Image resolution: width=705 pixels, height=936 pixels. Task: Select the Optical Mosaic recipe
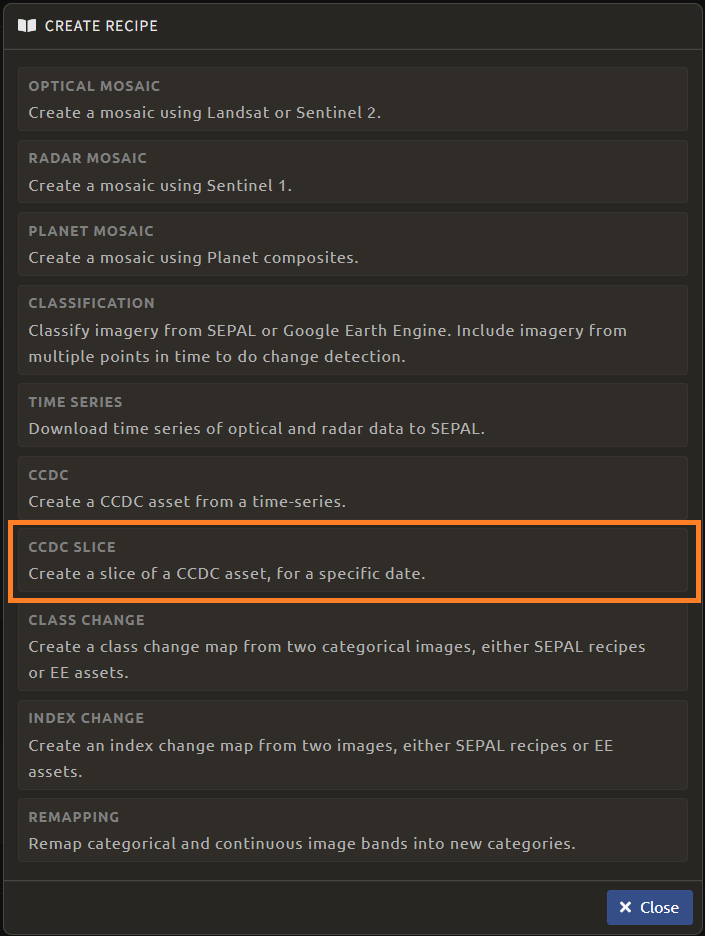click(352, 99)
